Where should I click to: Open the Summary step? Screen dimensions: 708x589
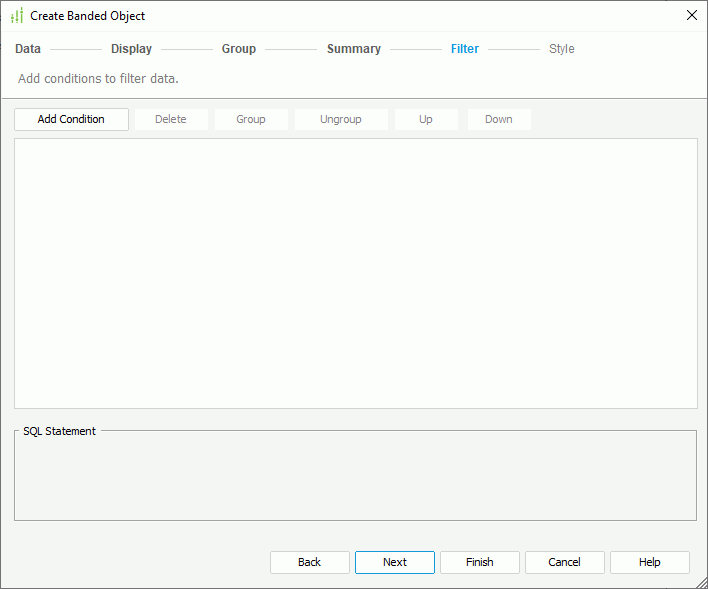coord(354,49)
